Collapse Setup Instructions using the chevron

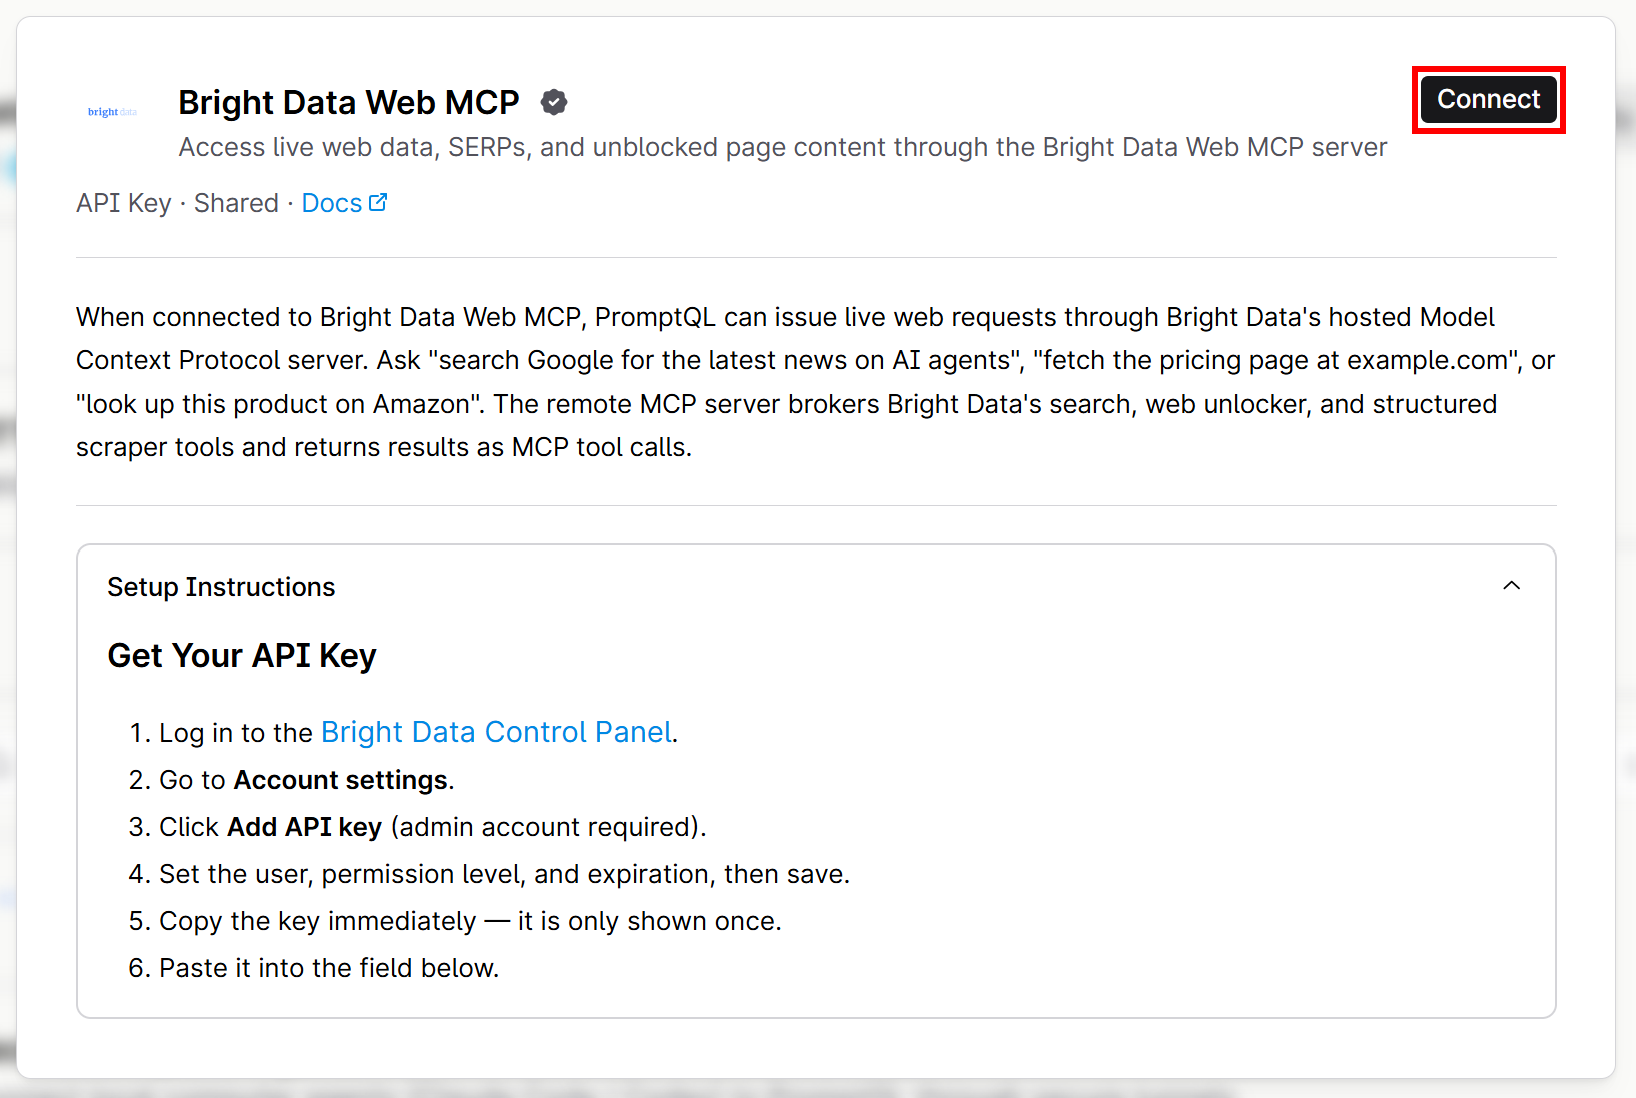[x=1511, y=586]
